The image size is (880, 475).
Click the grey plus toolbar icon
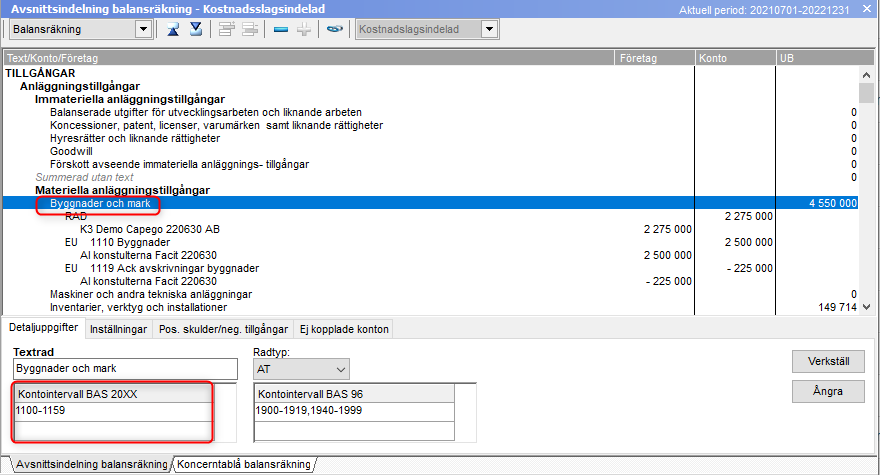[x=304, y=29]
